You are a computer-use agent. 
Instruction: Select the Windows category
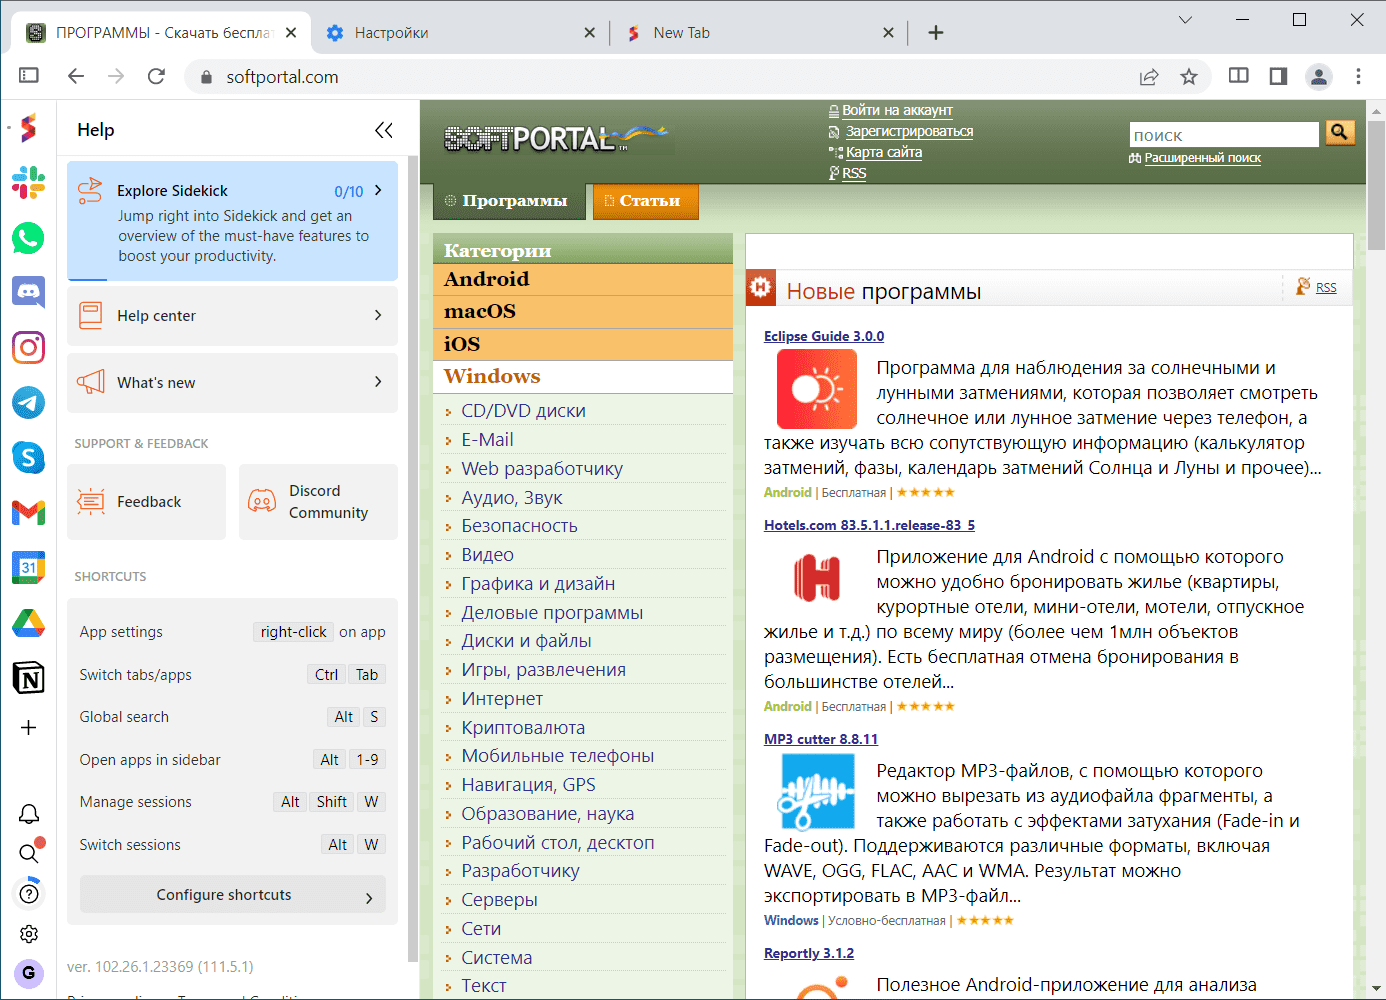pos(583,377)
